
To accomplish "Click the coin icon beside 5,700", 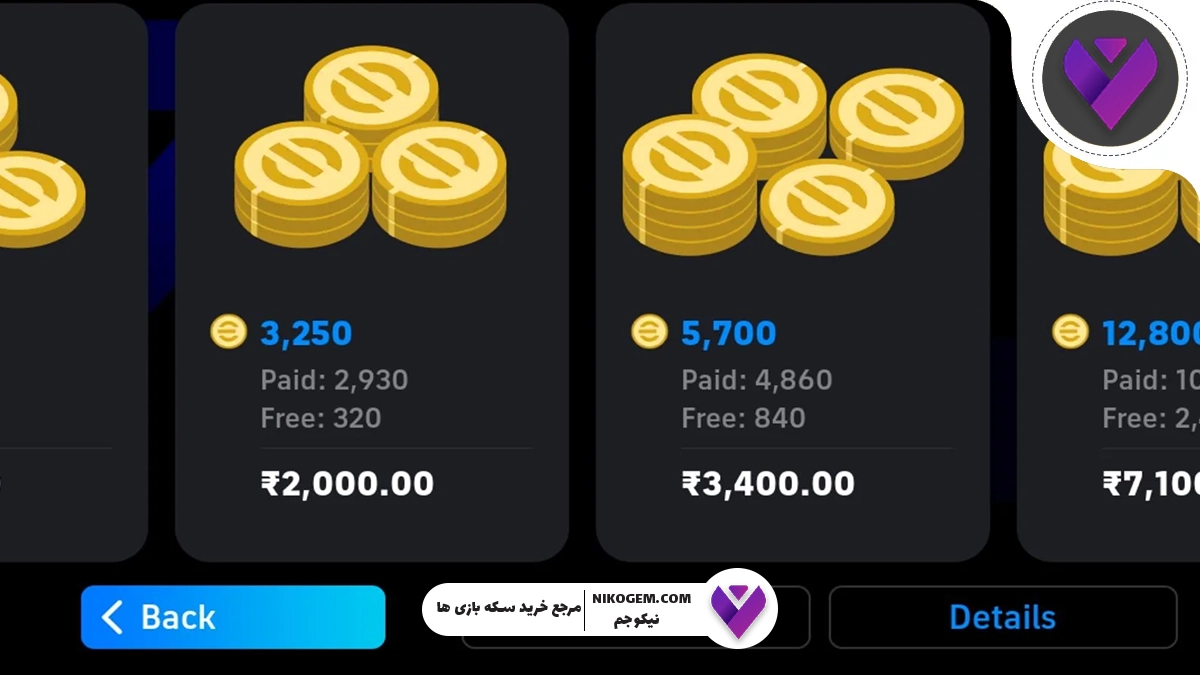I will coord(649,332).
